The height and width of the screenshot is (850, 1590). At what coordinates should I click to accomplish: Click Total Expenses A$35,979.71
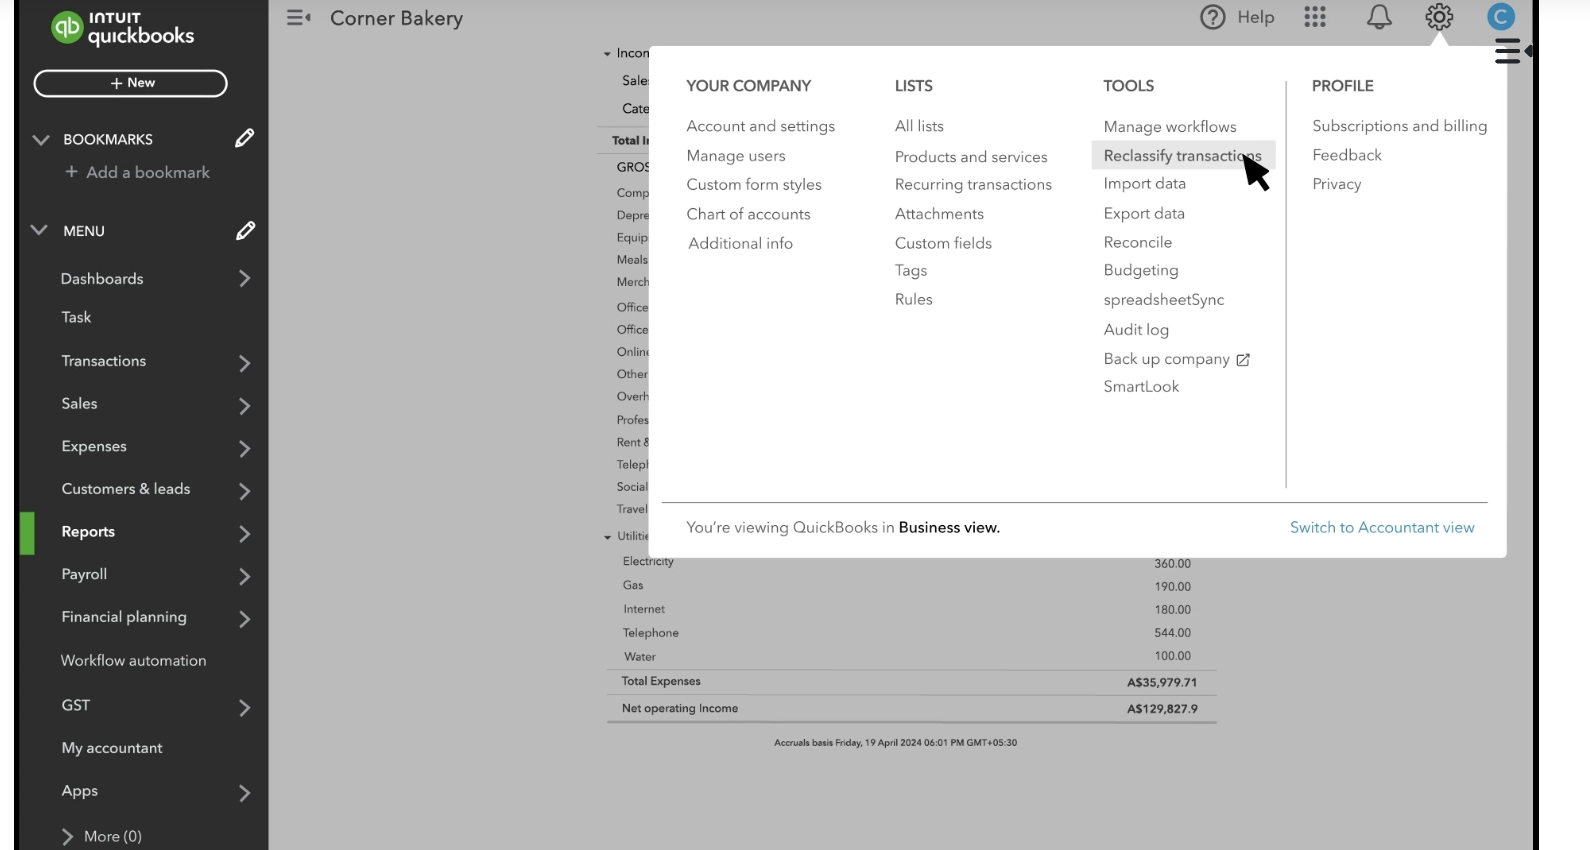tap(1162, 683)
